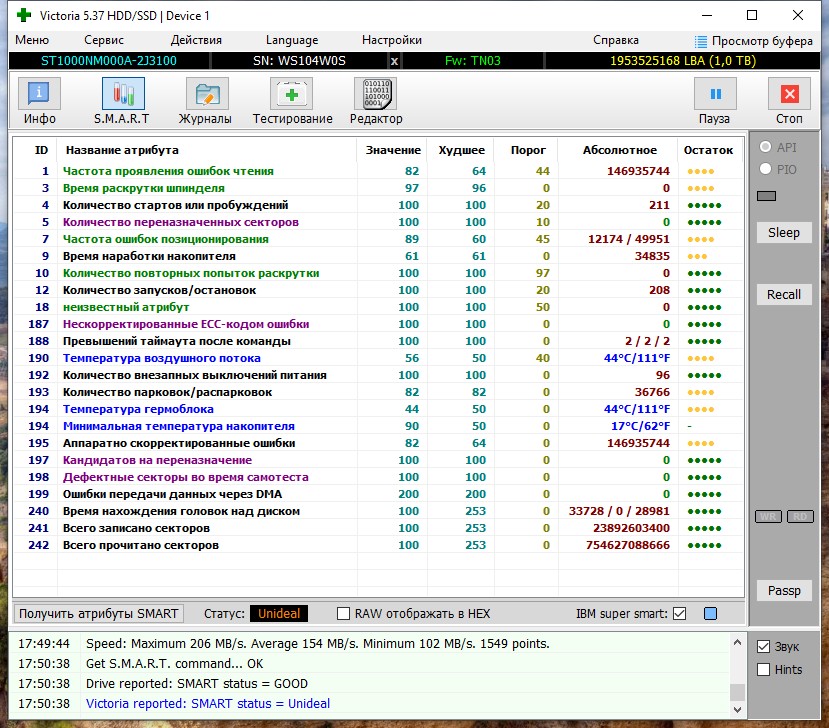Toggle IBM super smart checkbox
829x728 pixels.
click(680, 613)
